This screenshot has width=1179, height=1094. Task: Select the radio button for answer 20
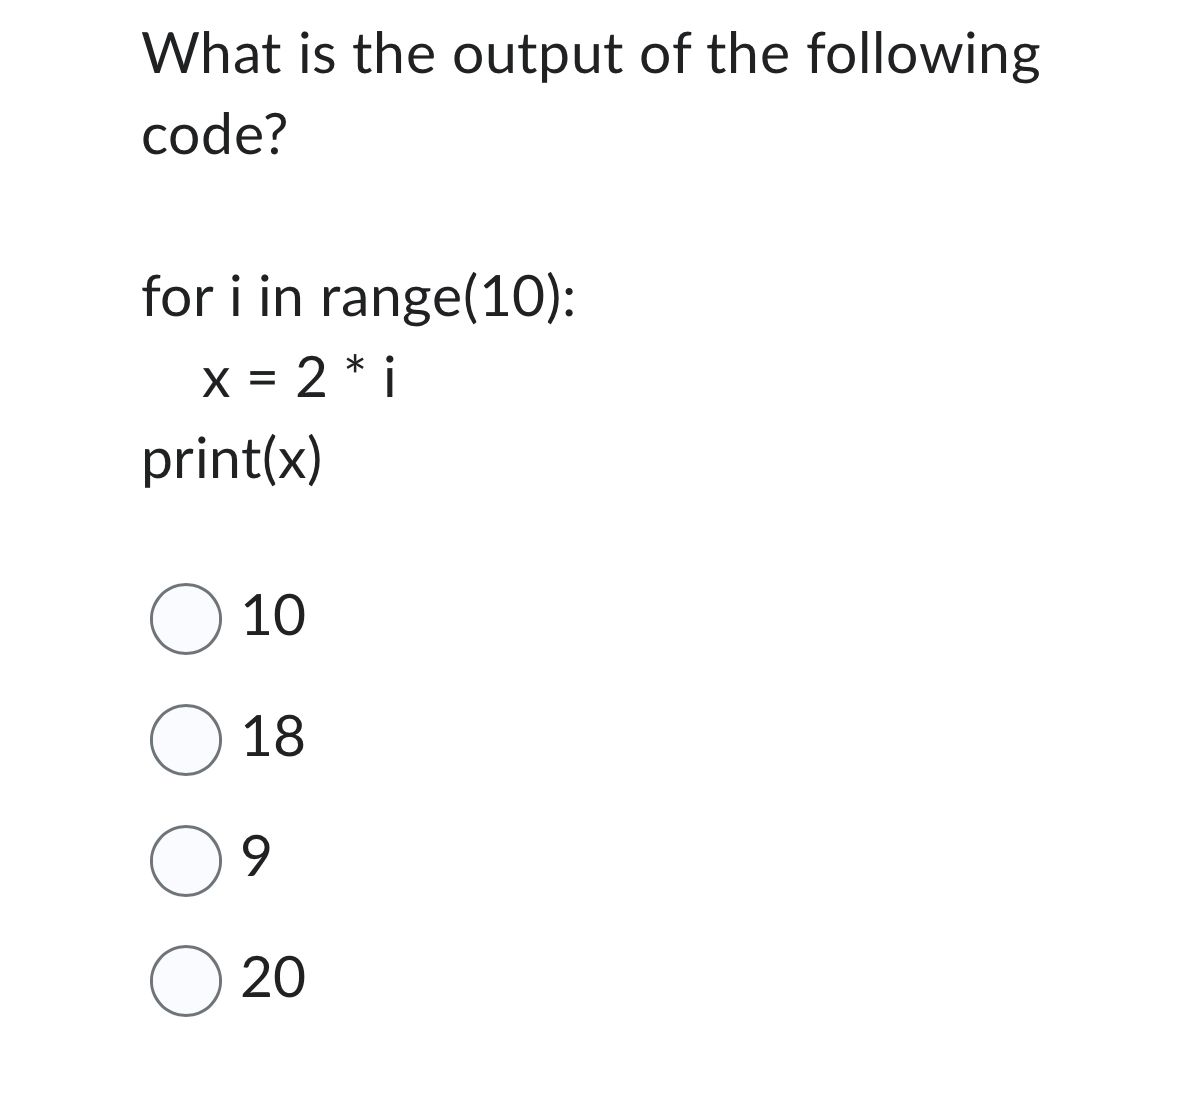pos(187,980)
